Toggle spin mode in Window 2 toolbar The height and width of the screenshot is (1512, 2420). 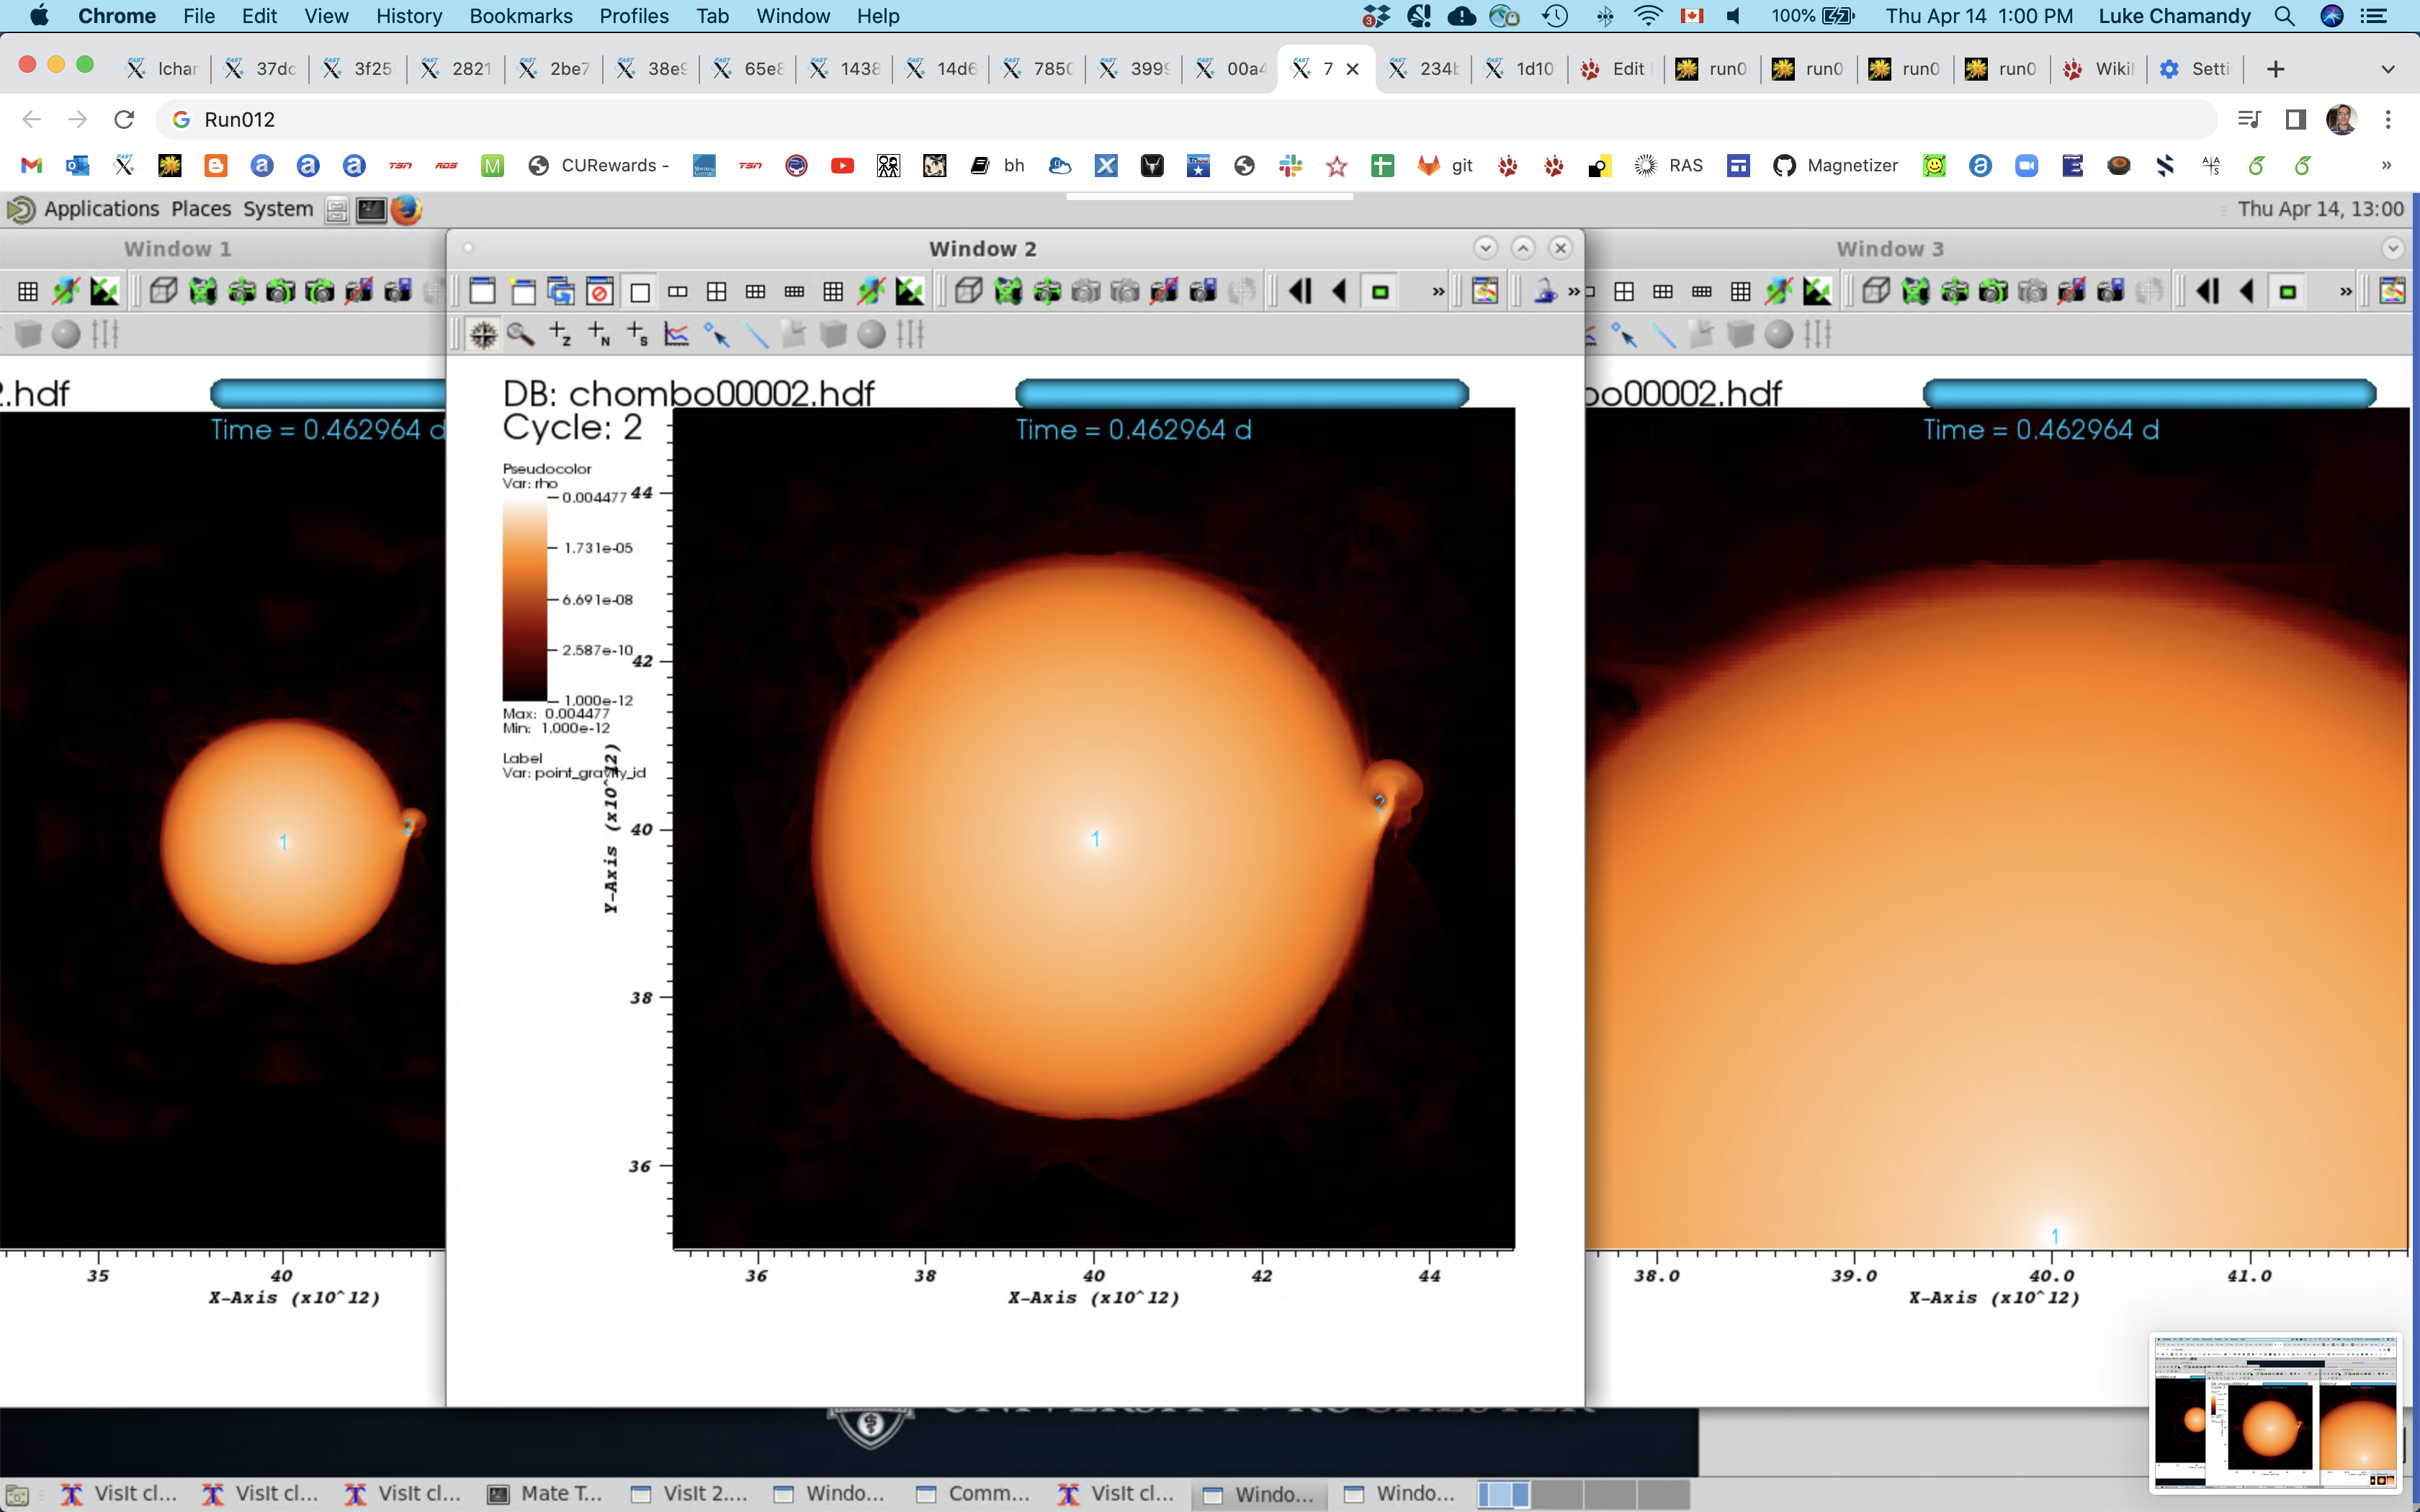click(872, 292)
